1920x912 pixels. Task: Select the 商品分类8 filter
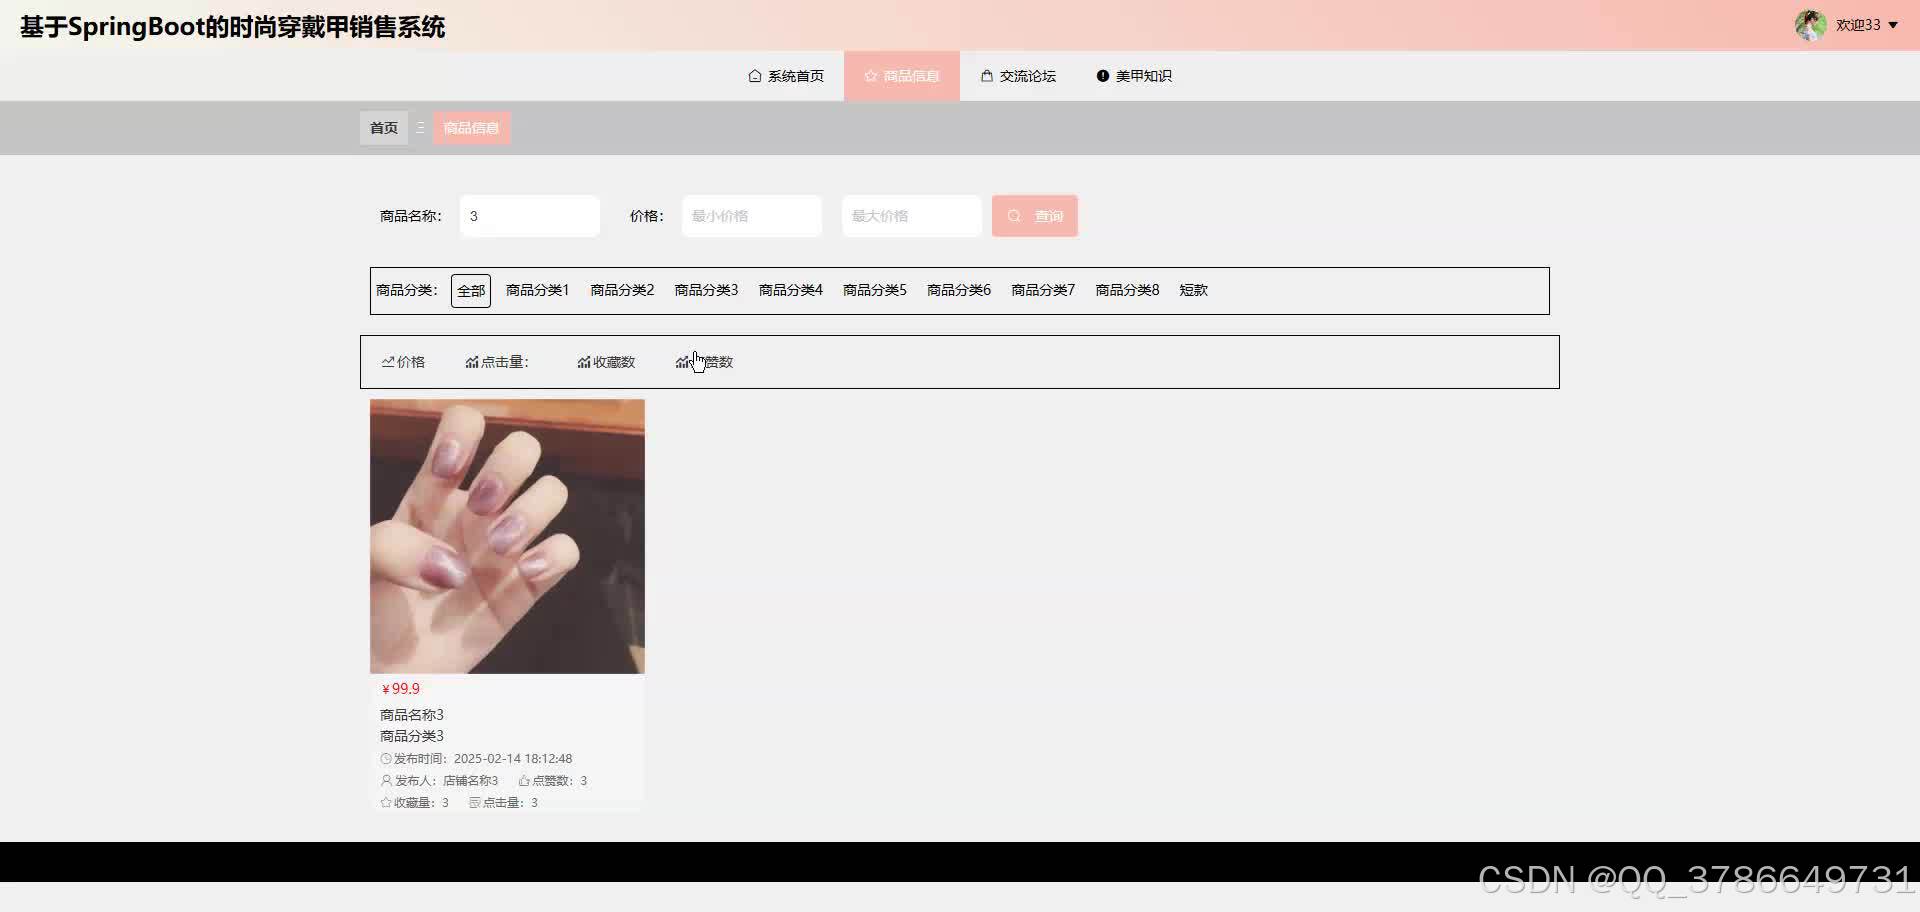(1127, 290)
